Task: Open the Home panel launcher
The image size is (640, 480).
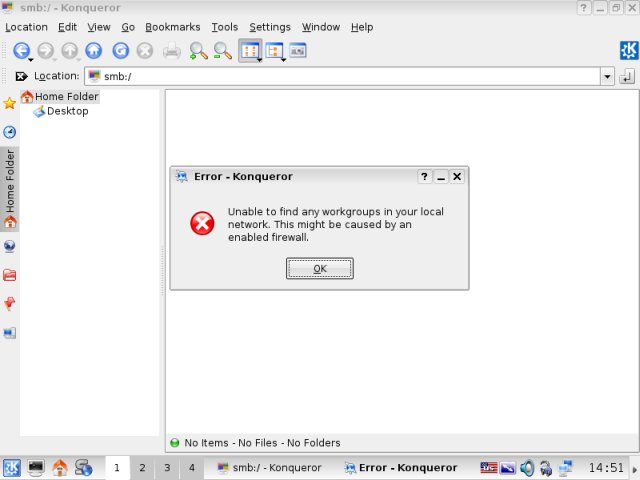Action: (x=60, y=467)
